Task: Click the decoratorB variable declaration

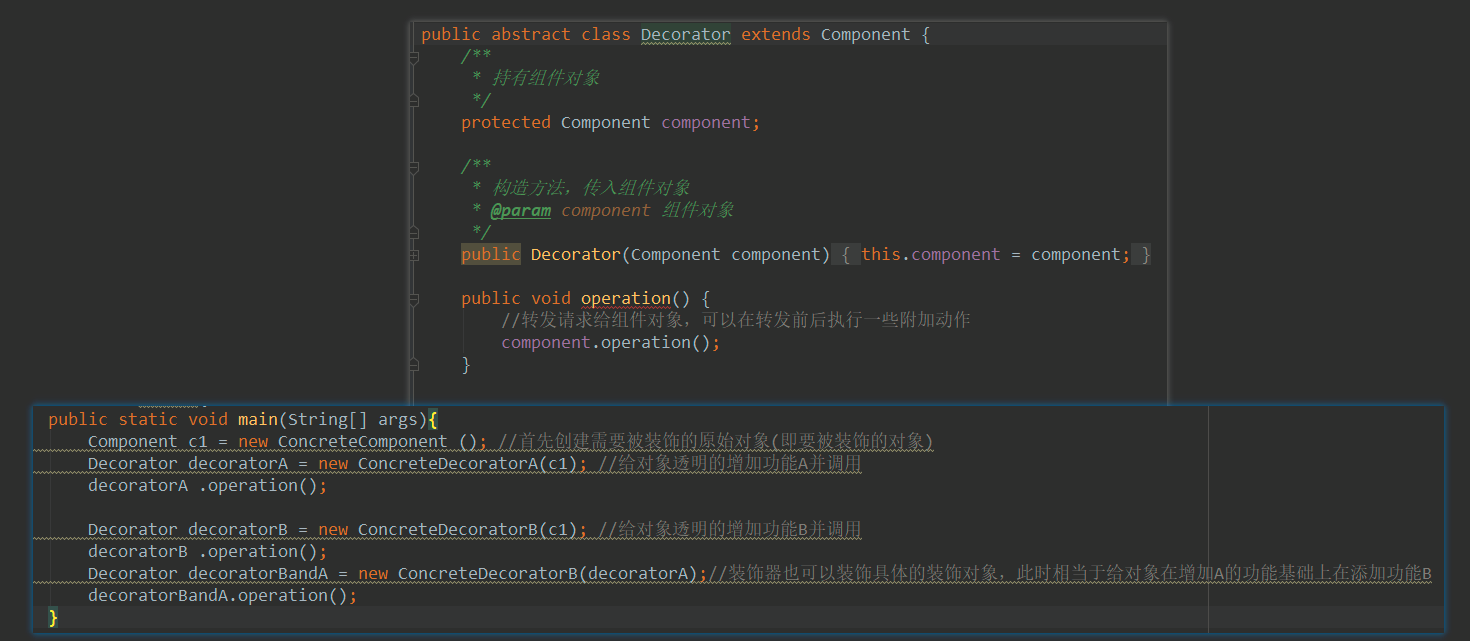Action: coord(238,530)
